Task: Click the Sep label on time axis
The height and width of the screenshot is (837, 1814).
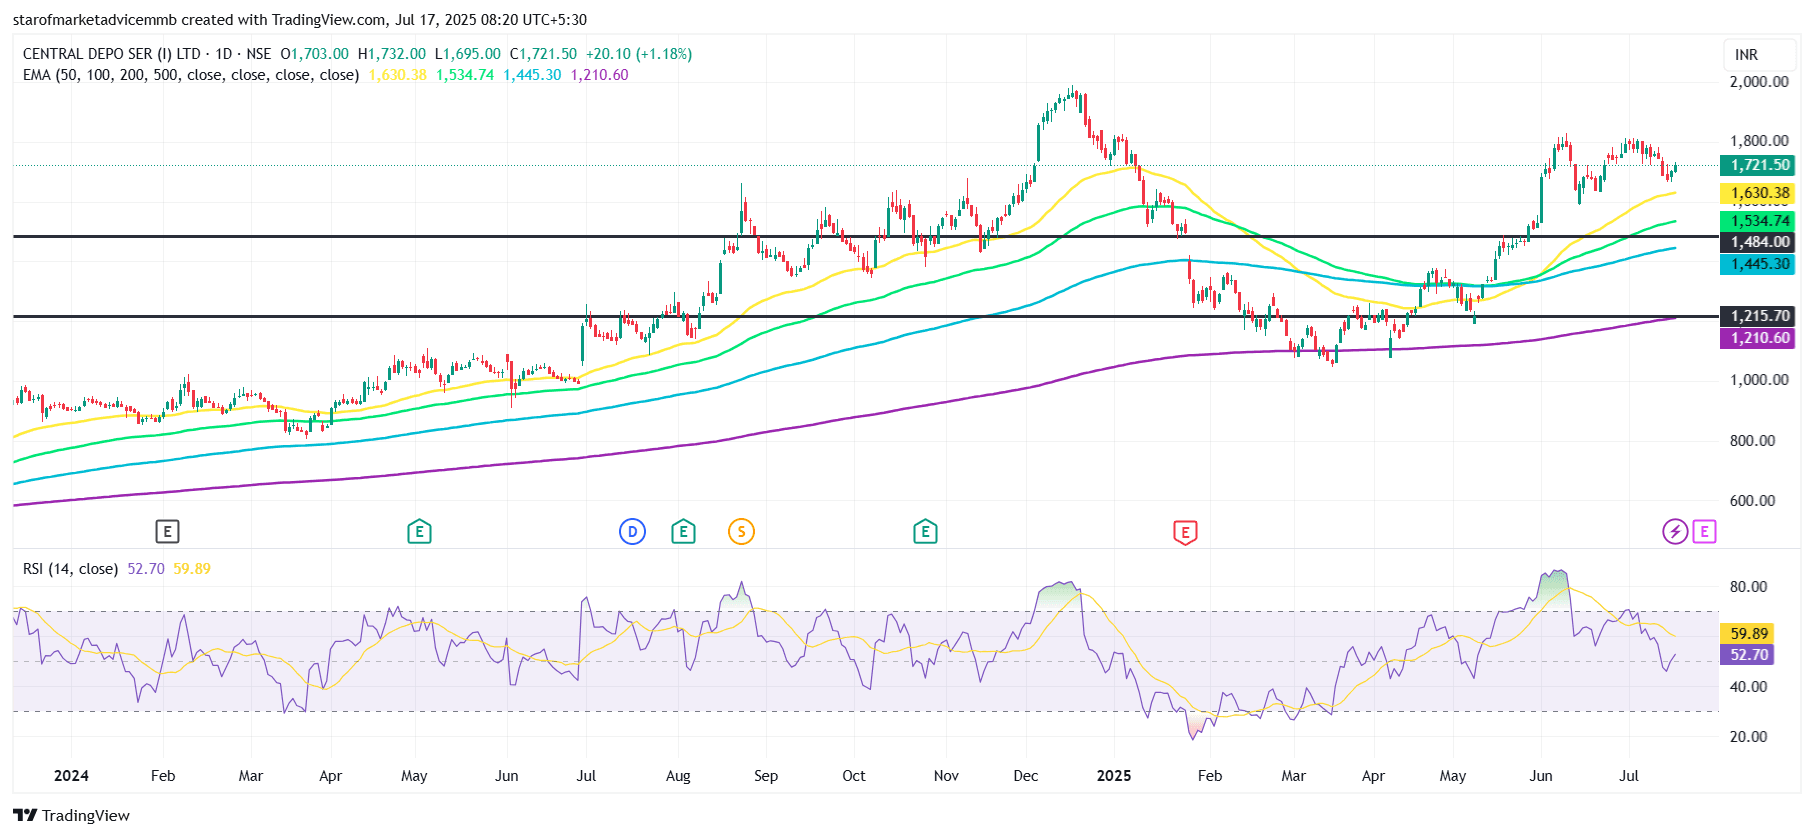Action: tap(766, 776)
